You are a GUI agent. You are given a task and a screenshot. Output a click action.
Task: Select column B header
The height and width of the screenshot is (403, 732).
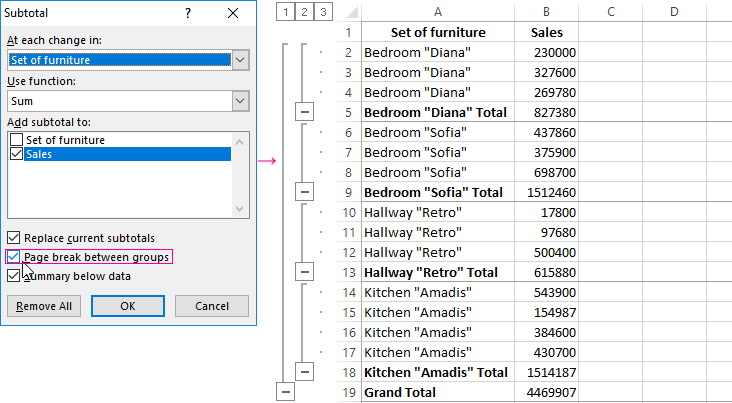546,11
